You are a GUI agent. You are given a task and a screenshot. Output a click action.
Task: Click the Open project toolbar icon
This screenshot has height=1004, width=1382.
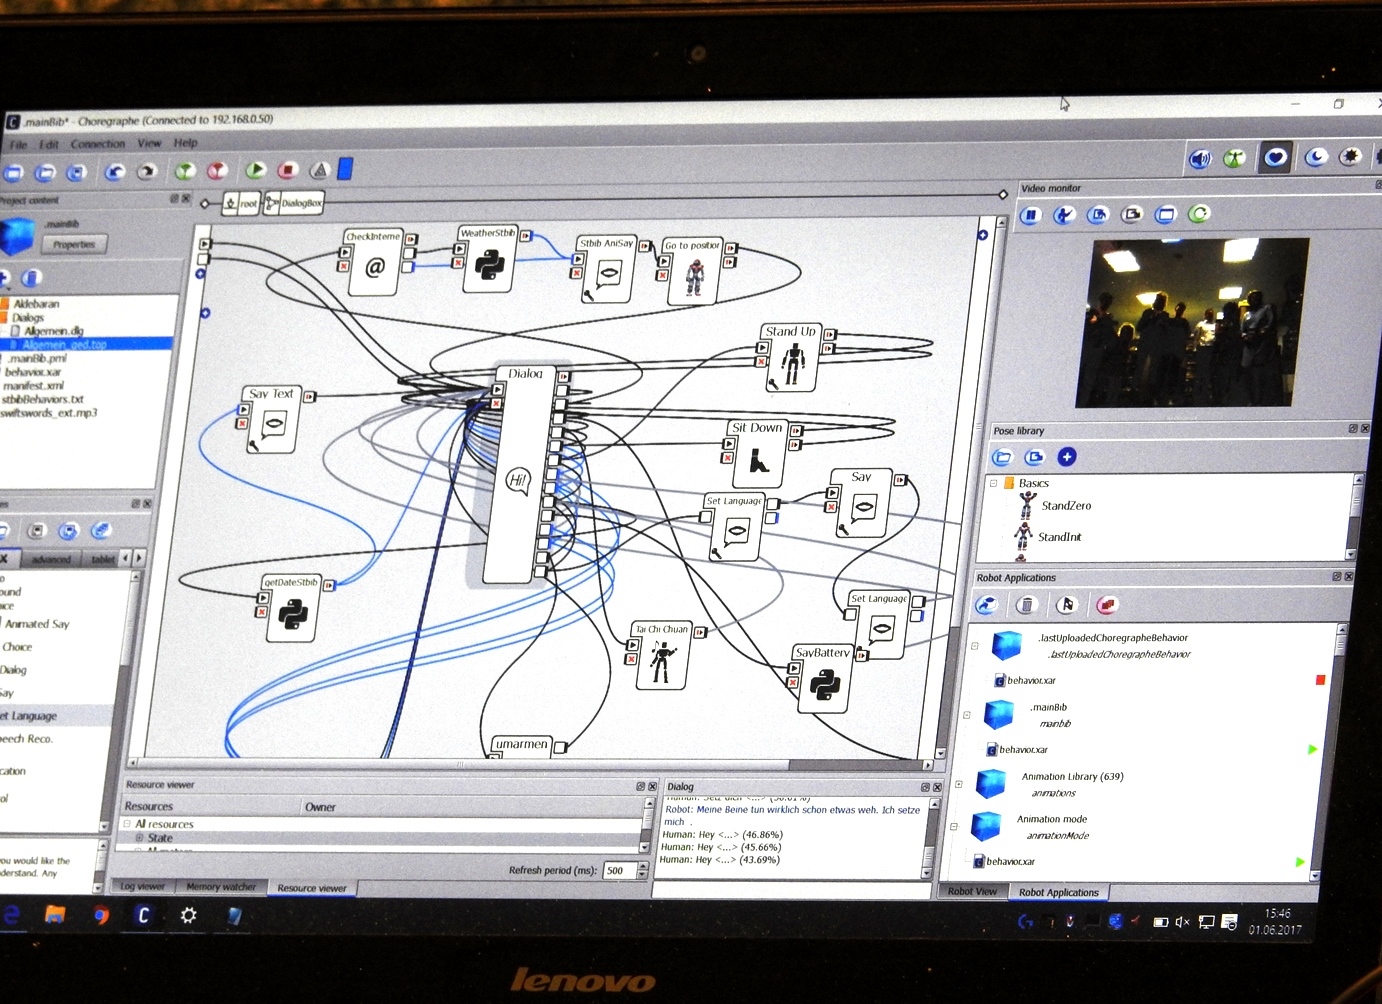click(x=45, y=173)
